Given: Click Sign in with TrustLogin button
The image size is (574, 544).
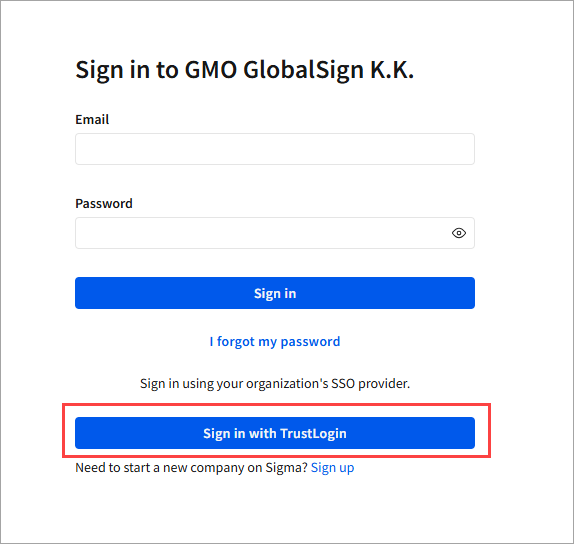Looking at the screenshot, I should pos(275,433).
